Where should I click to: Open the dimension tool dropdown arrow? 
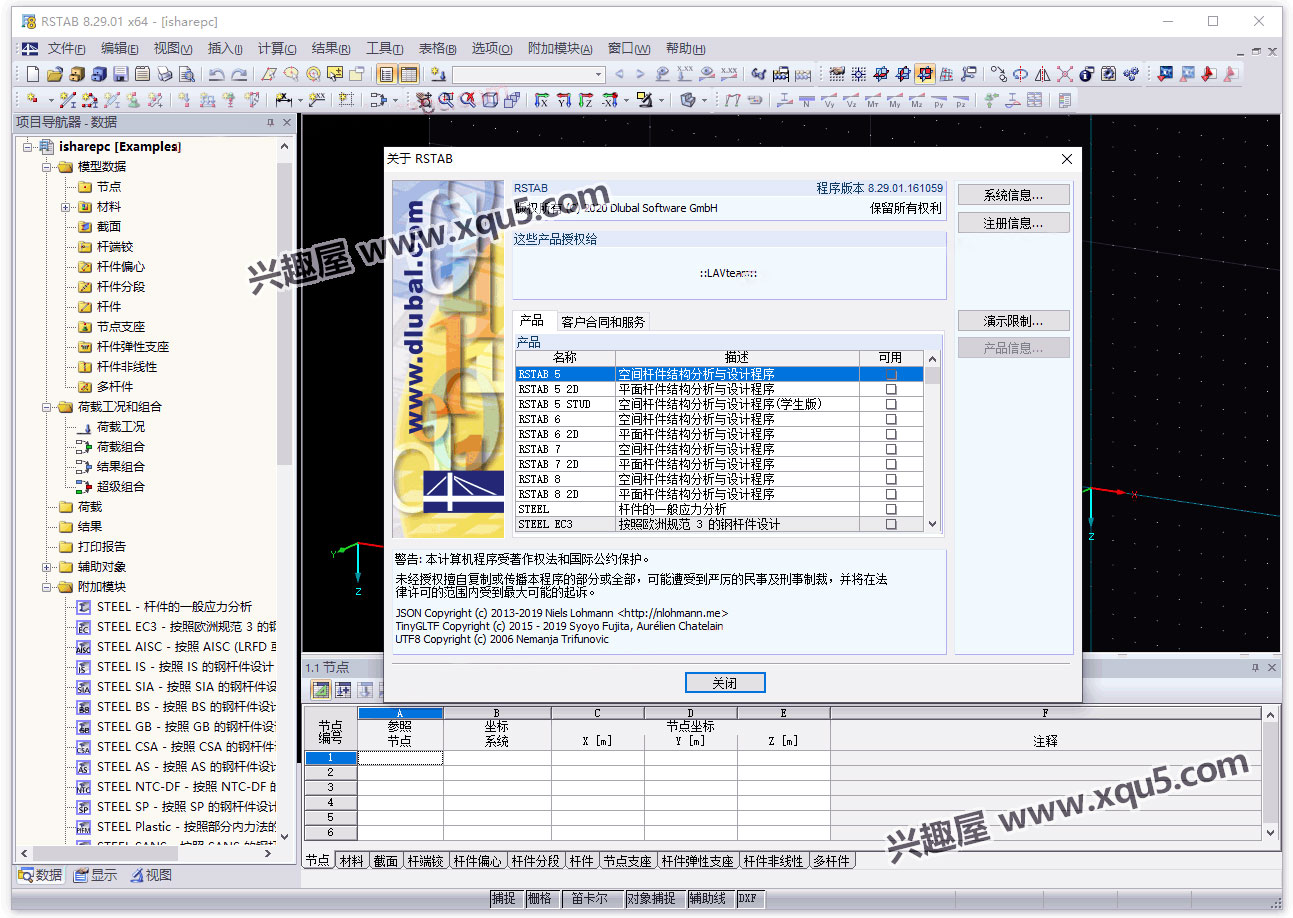point(300,100)
